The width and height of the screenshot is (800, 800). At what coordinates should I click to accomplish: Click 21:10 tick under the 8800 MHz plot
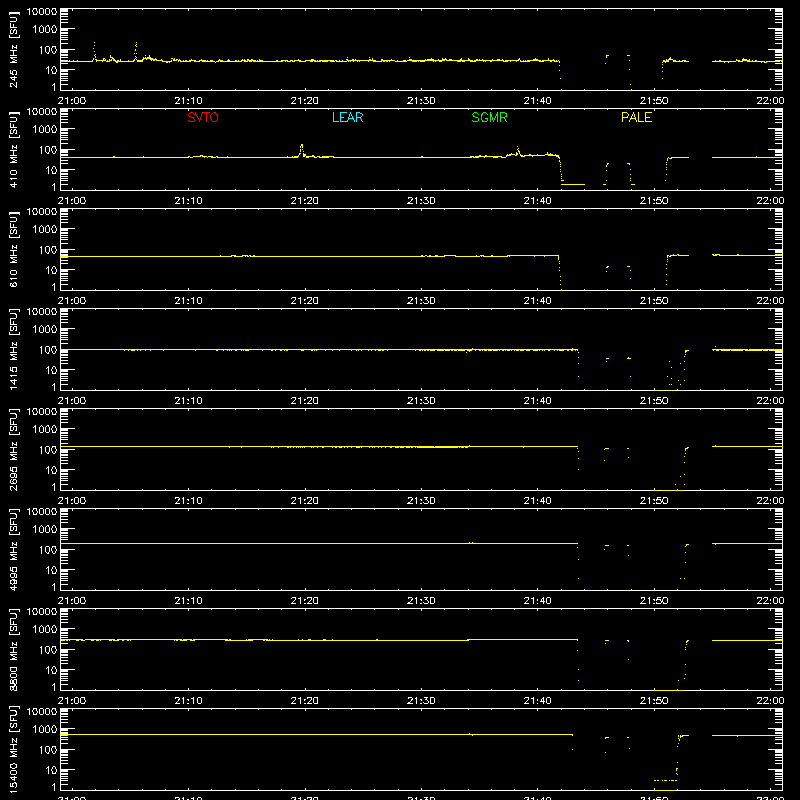pos(188,701)
